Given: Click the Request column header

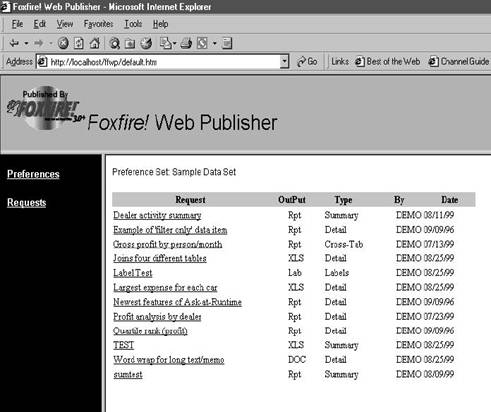Looking at the screenshot, I should 190,200.
